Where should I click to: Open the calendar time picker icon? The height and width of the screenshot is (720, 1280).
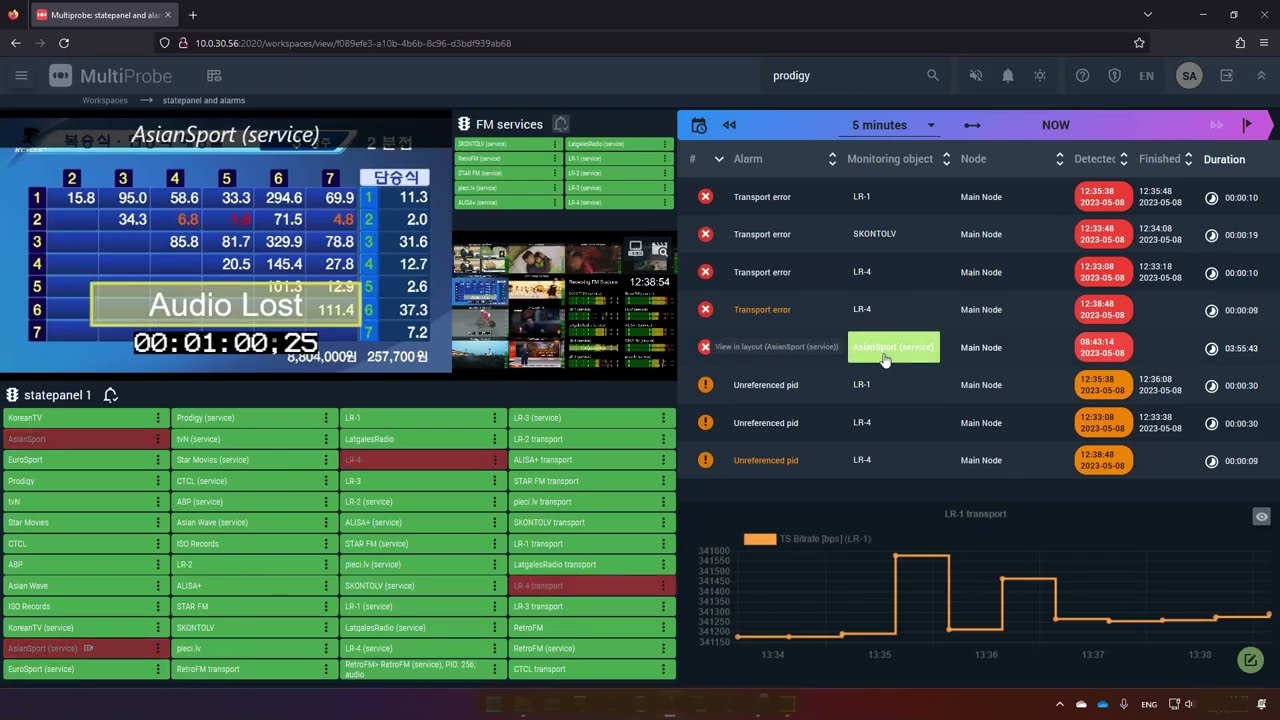[699, 125]
